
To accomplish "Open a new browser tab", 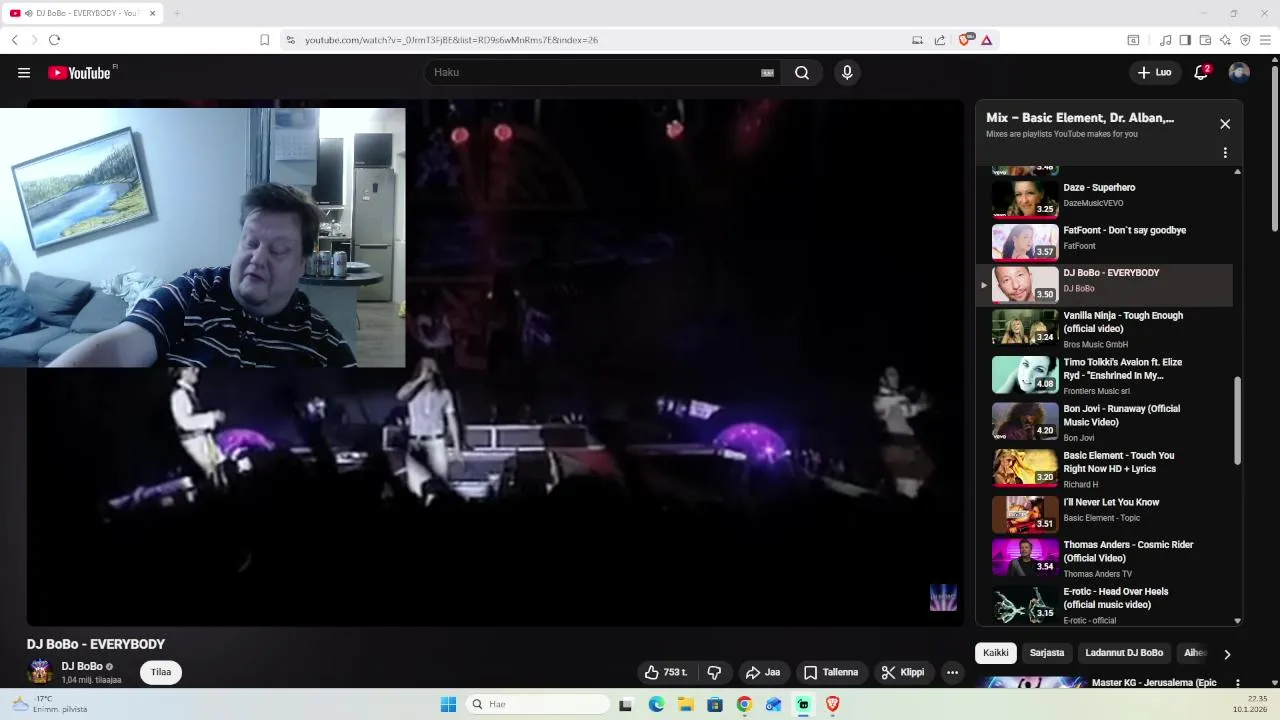I will tap(177, 13).
